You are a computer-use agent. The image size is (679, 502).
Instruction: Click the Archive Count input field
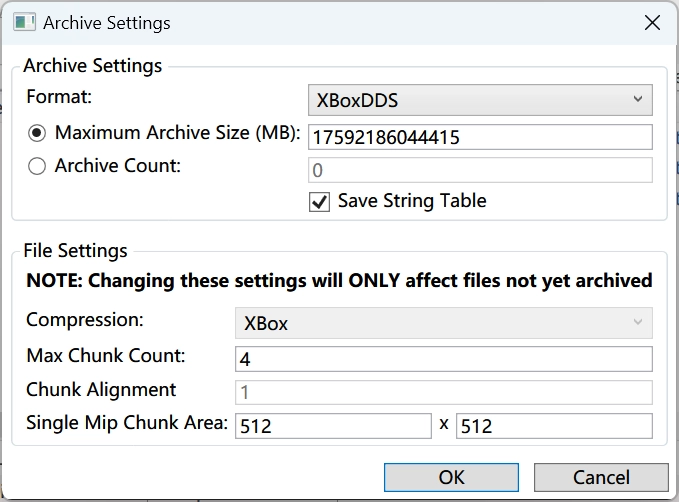tap(480, 170)
